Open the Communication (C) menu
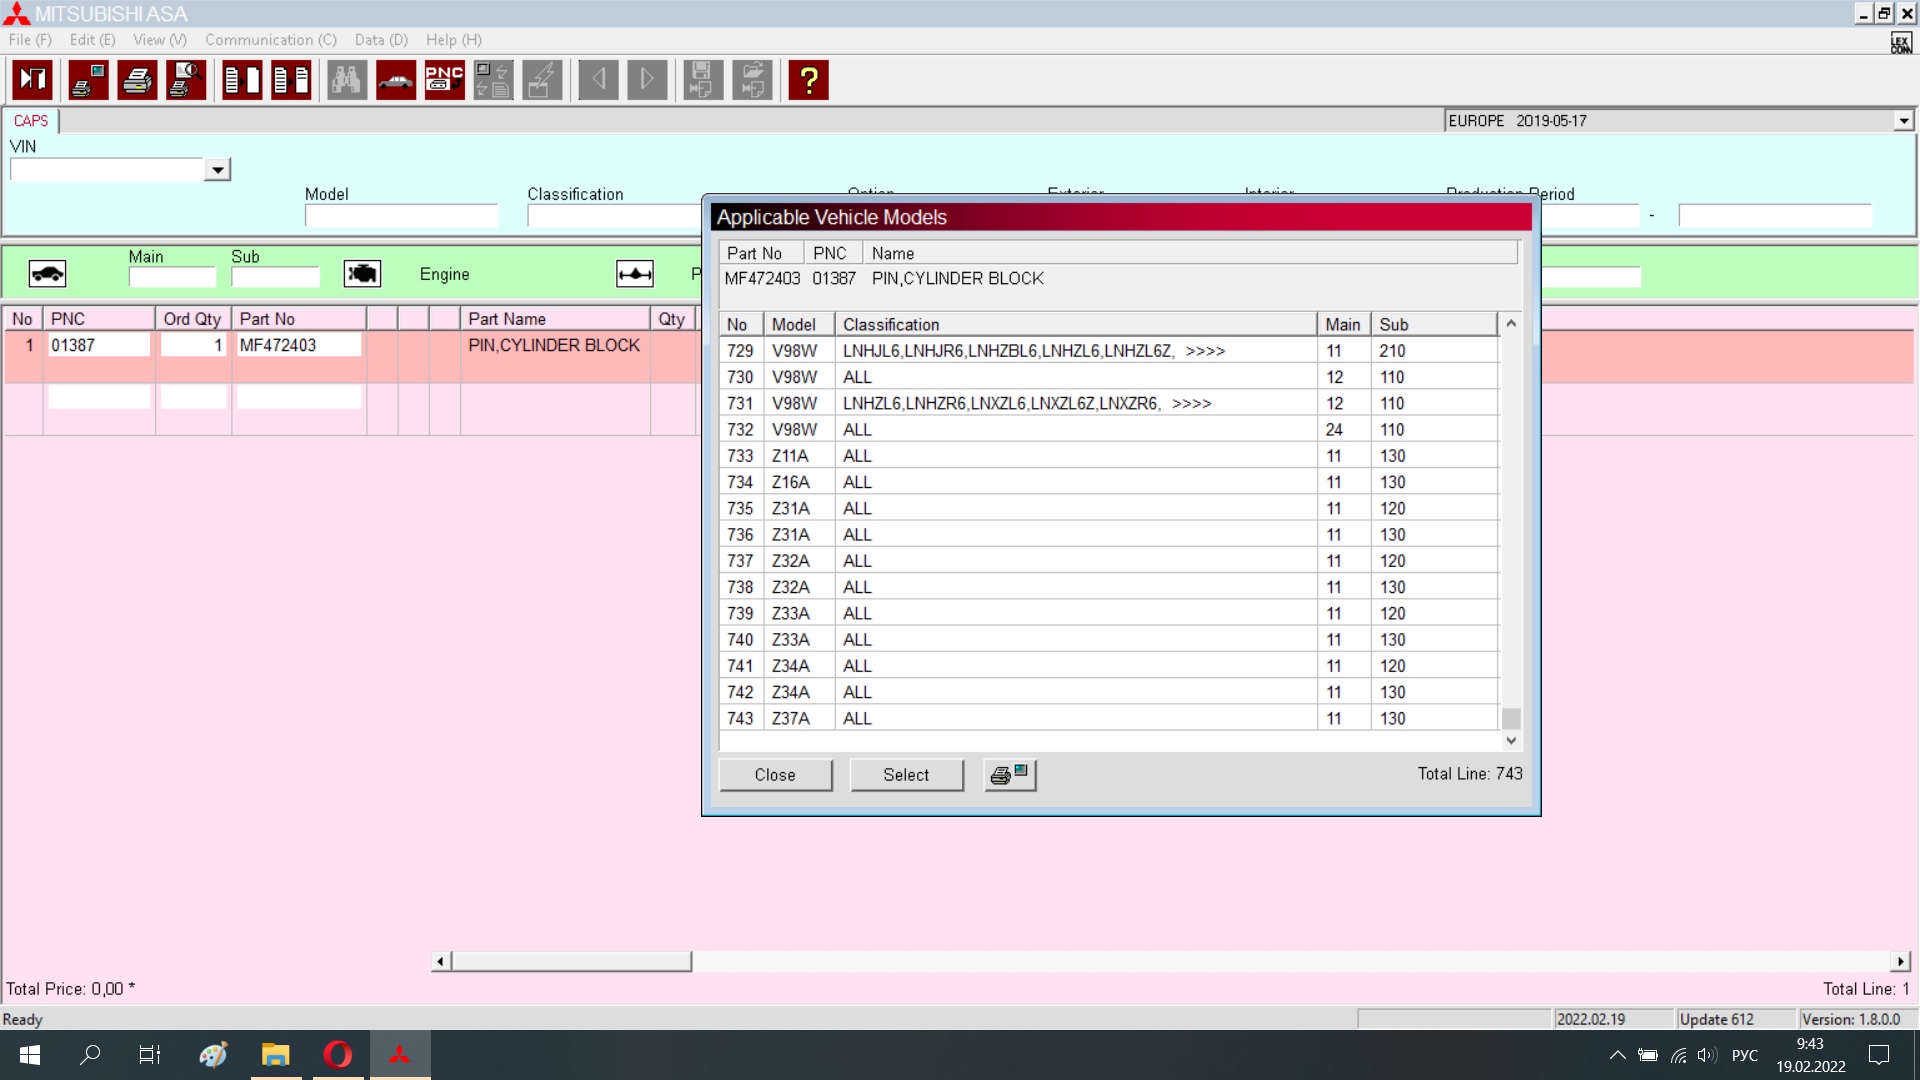The height and width of the screenshot is (1080, 1920). click(270, 40)
